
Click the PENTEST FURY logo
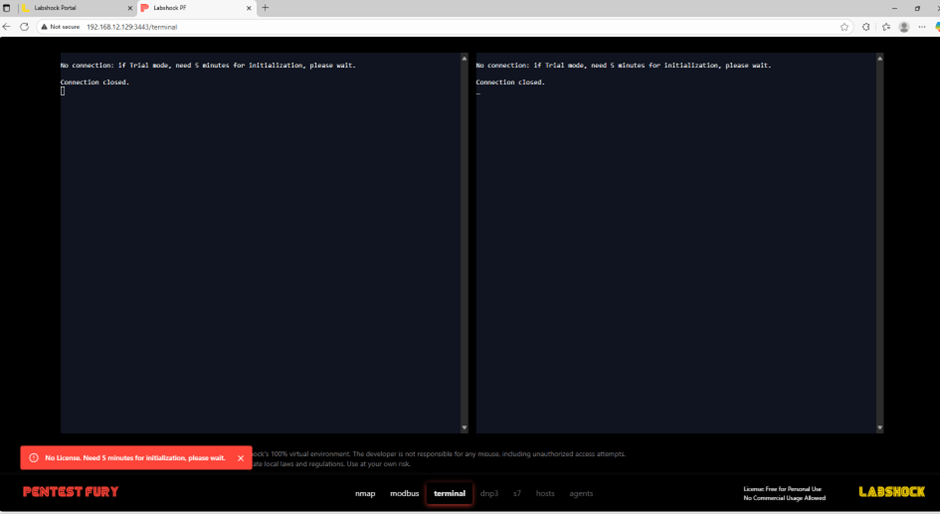[x=71, y=492]
